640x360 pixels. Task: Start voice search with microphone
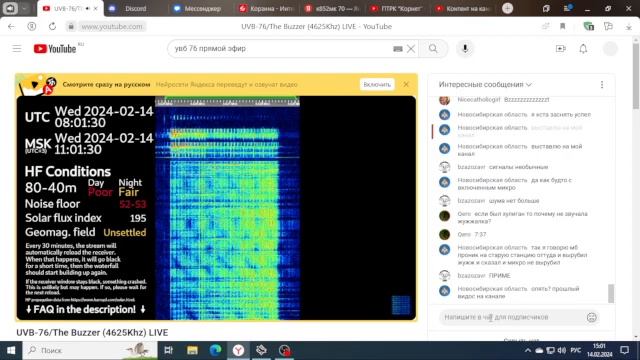tap(465, 49)
